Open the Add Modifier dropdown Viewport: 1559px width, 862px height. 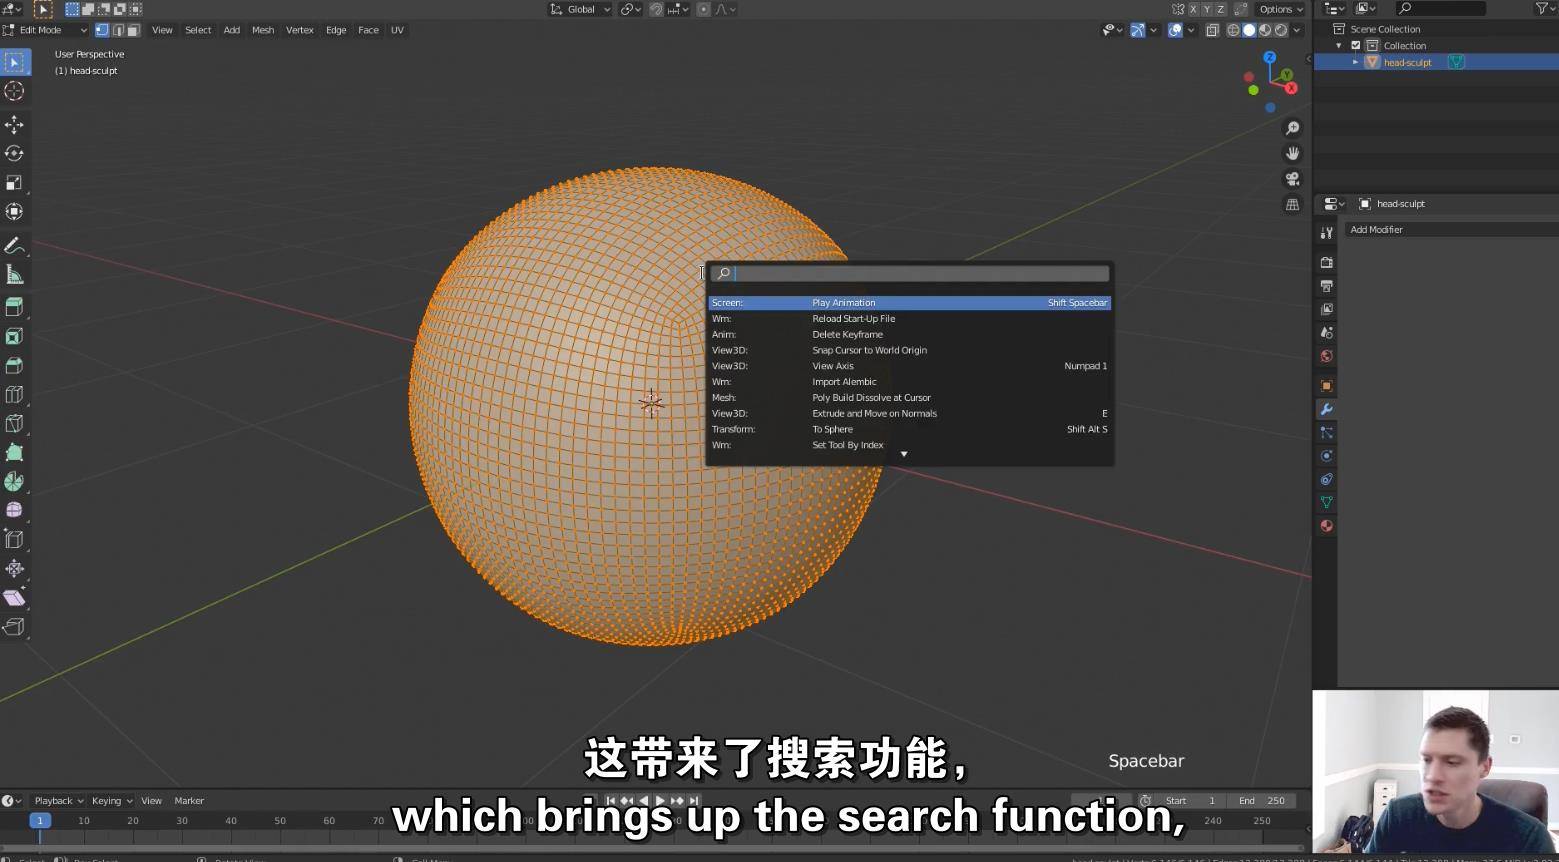pos(1450,230)
